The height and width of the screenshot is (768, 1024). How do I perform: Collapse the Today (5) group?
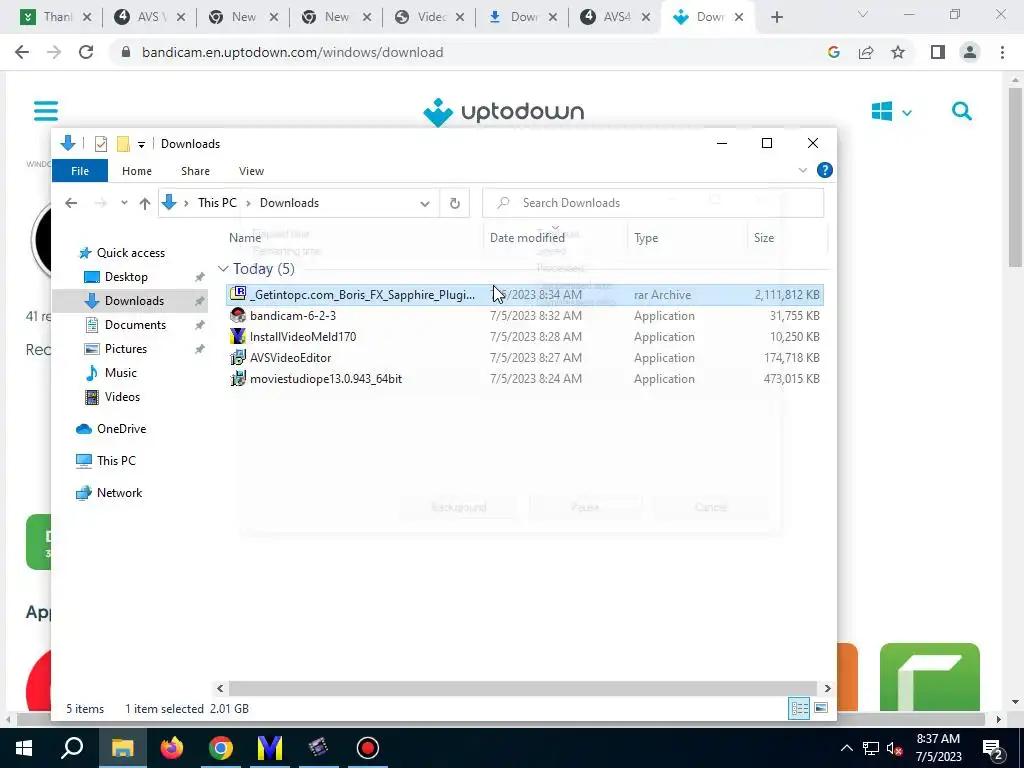click(223, 269)
